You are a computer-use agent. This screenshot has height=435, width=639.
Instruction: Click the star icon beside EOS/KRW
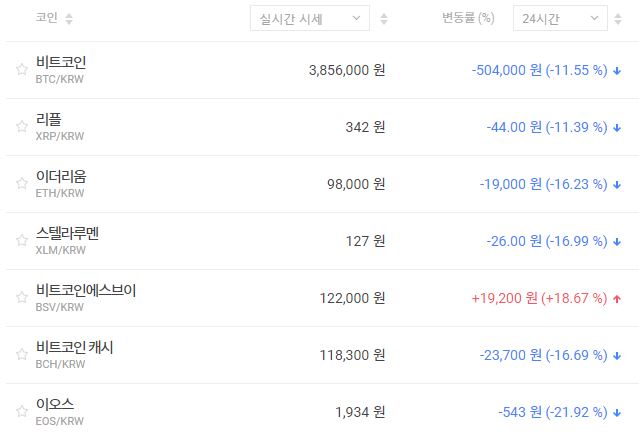coord(21,412)
